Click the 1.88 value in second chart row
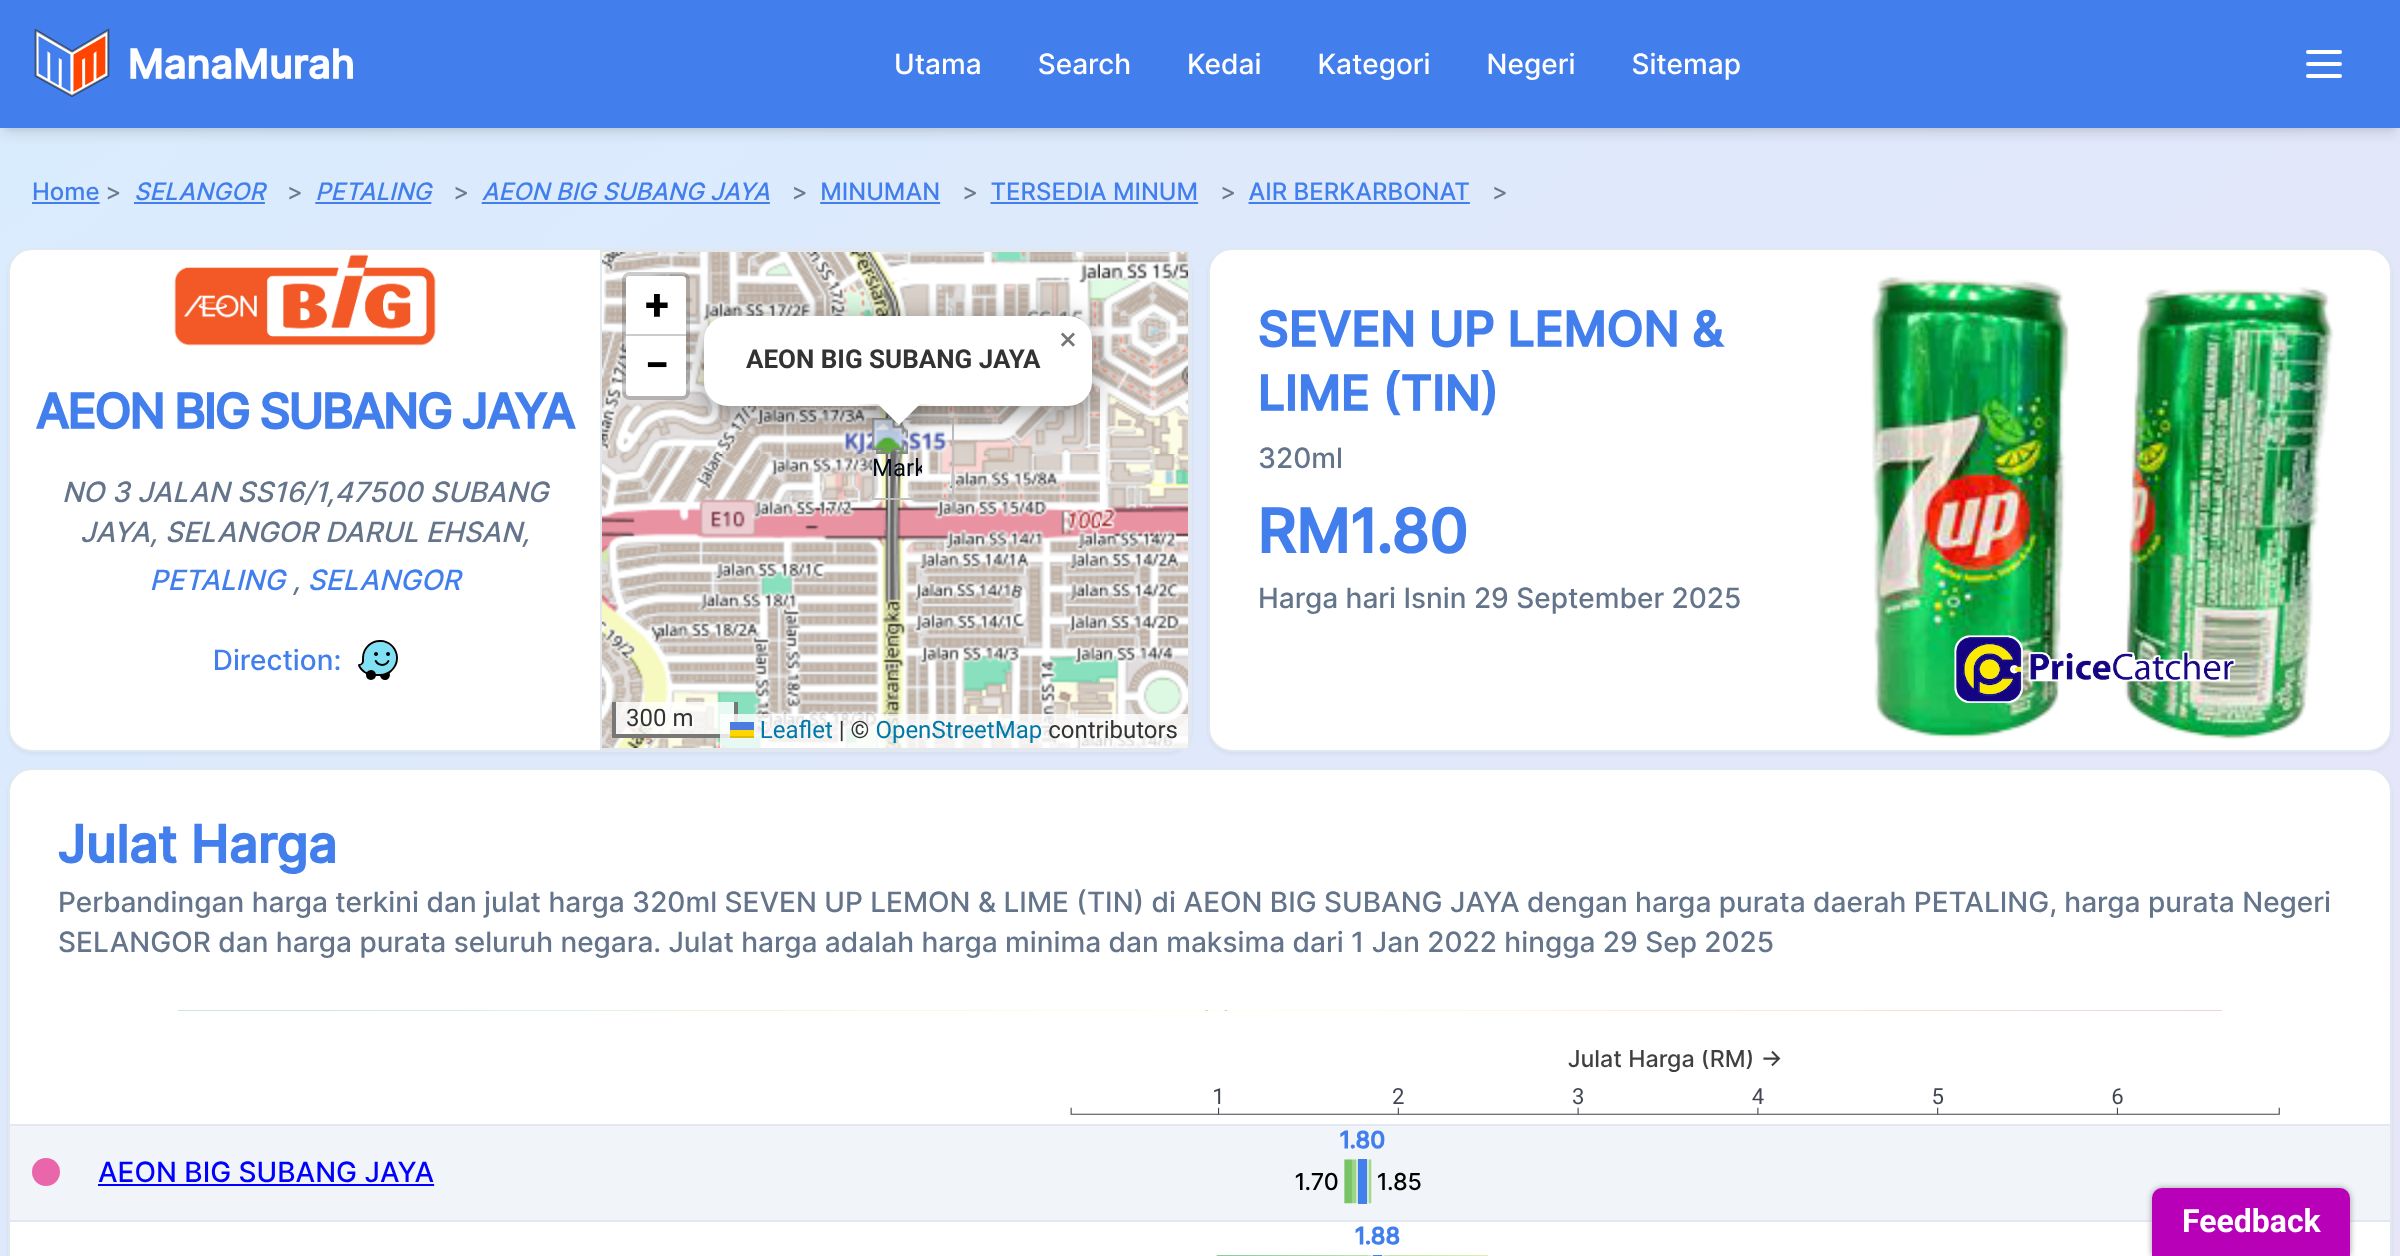This screenshot has height=1256, width=2400. click(1377, 1236)
